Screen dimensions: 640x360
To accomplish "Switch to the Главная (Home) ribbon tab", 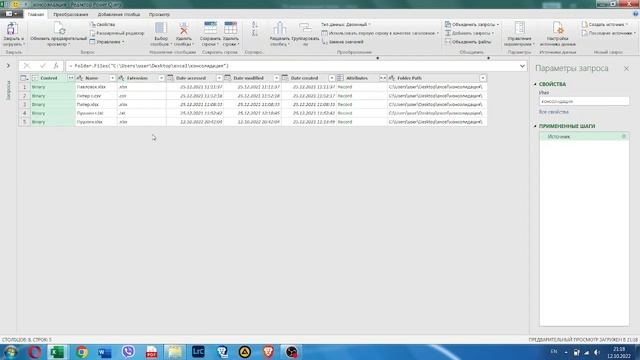I will [x=36, y=14].
